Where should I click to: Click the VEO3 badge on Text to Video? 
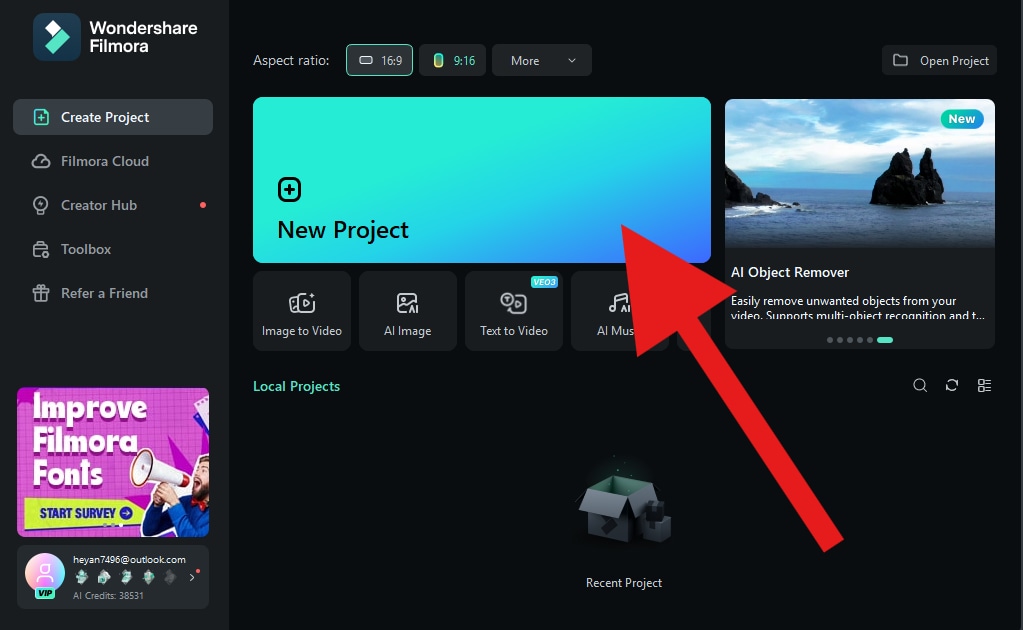(544, 282)
